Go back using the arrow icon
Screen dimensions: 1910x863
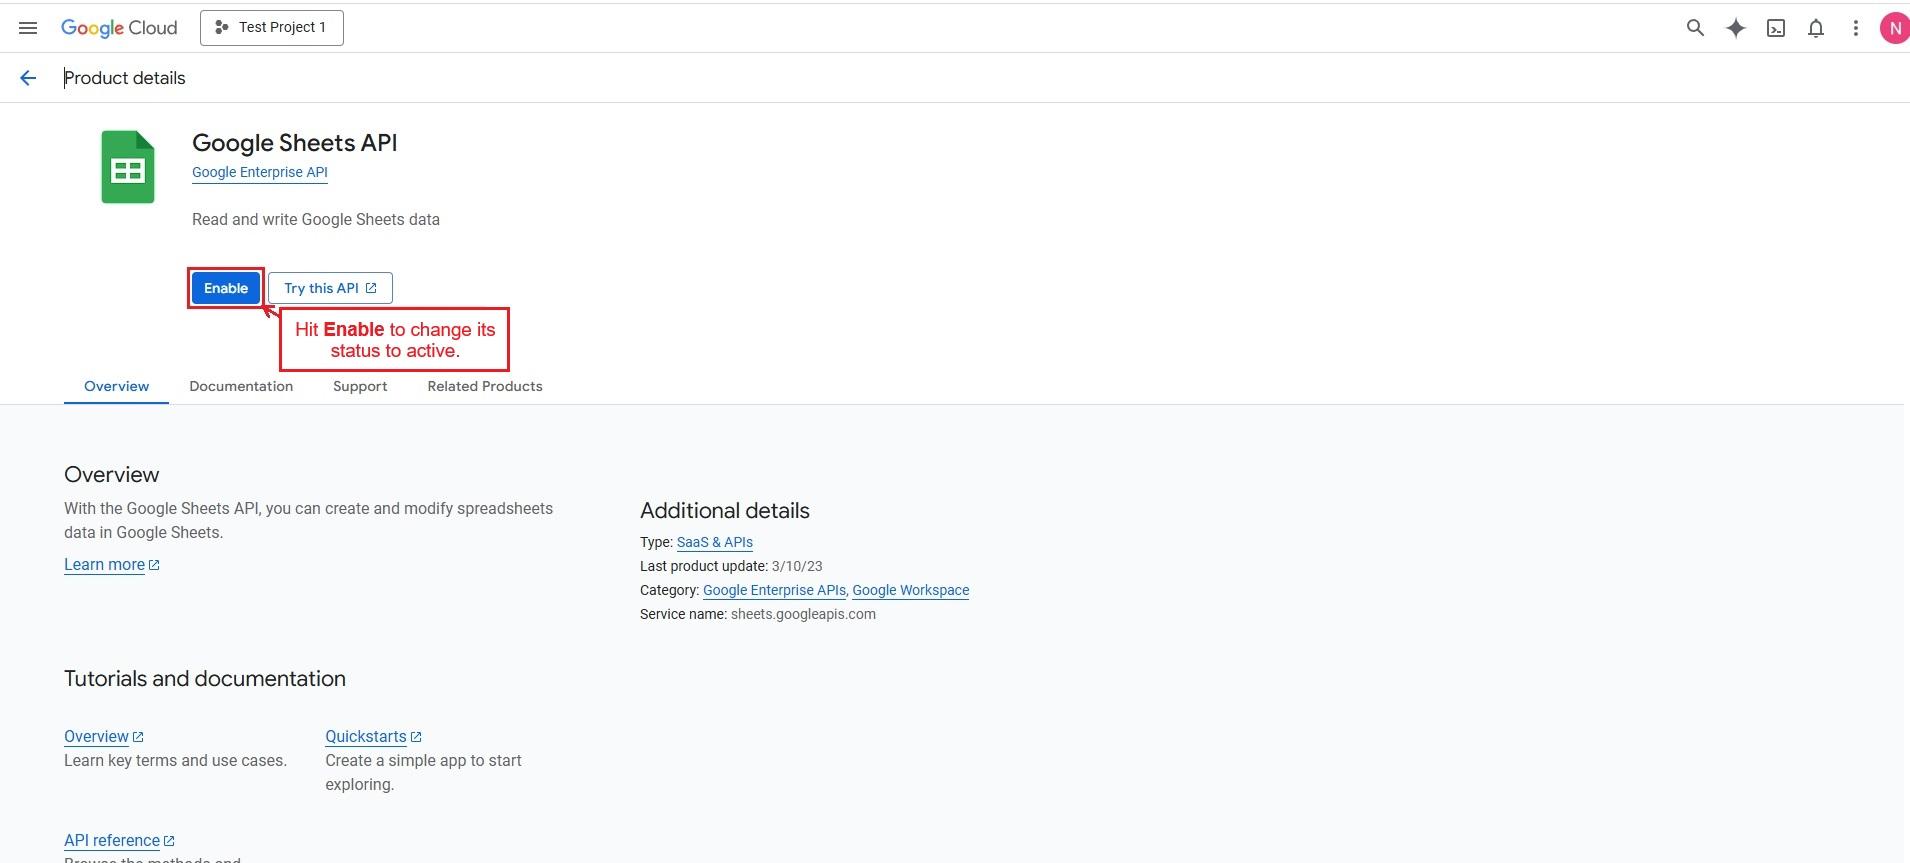28,78
